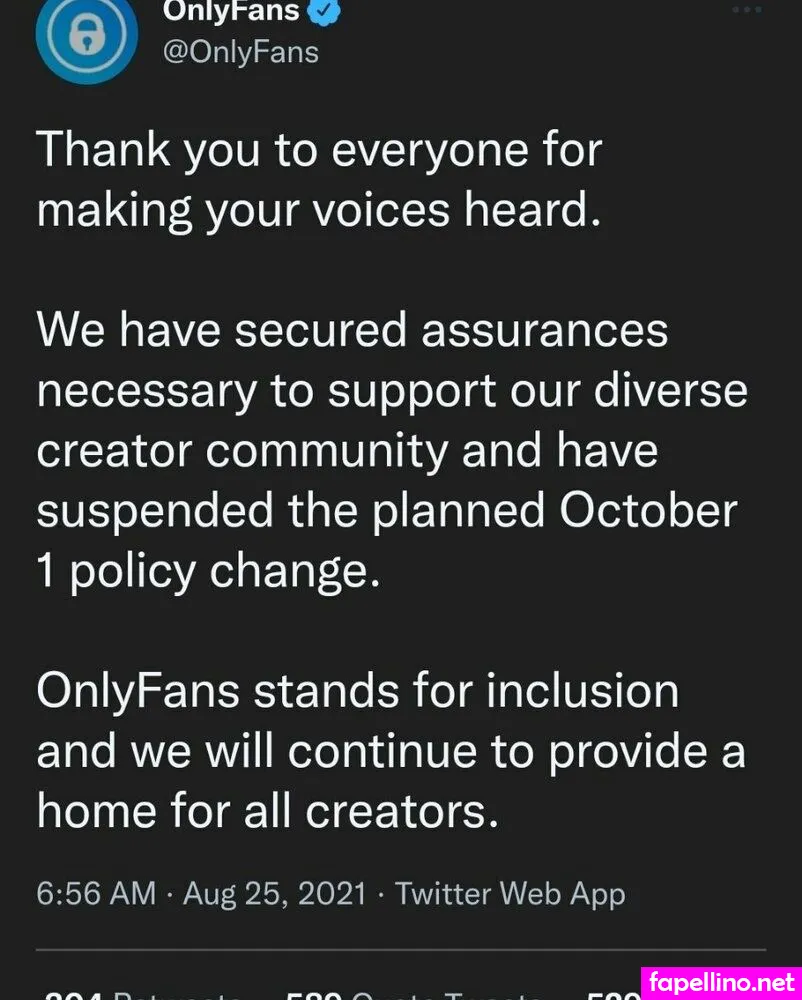
Task: Open the @OnlyFans handle link
Action: pyautogui.click(x=240, y=51)
